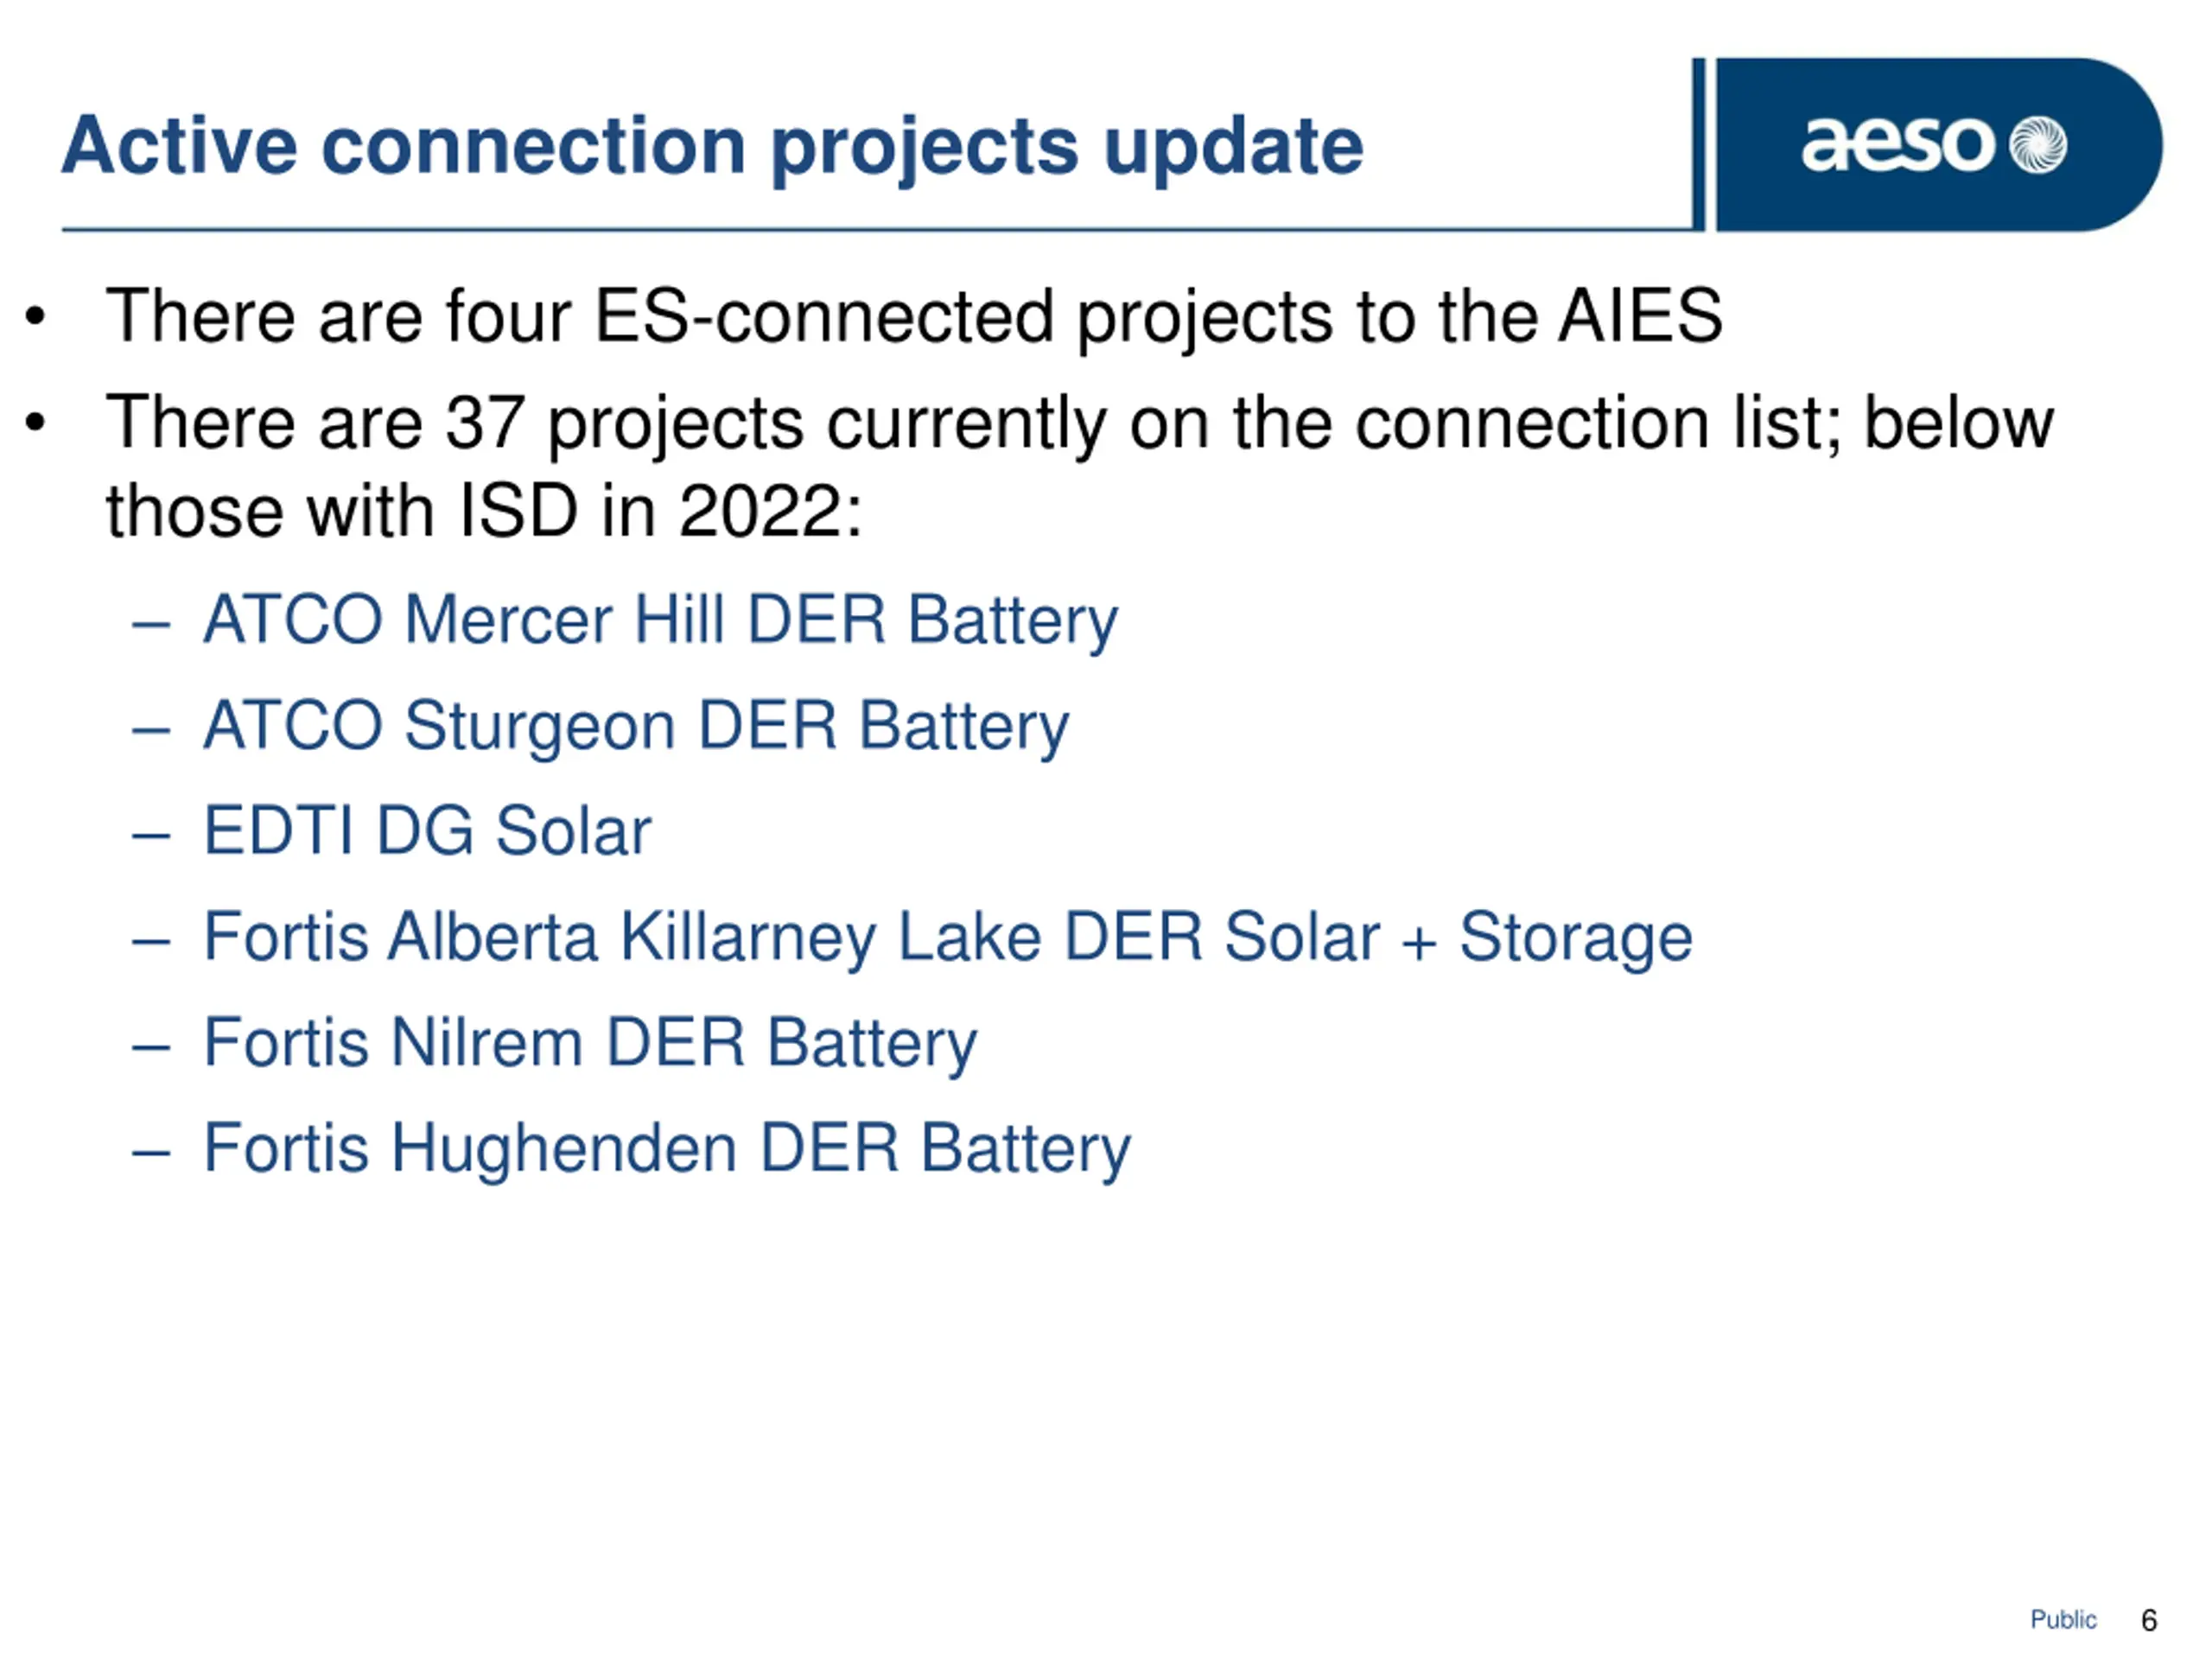Select 'Fortis Nilrem DER Battery' entry
The image size is (2212, 1659).
coord(590,1044)
